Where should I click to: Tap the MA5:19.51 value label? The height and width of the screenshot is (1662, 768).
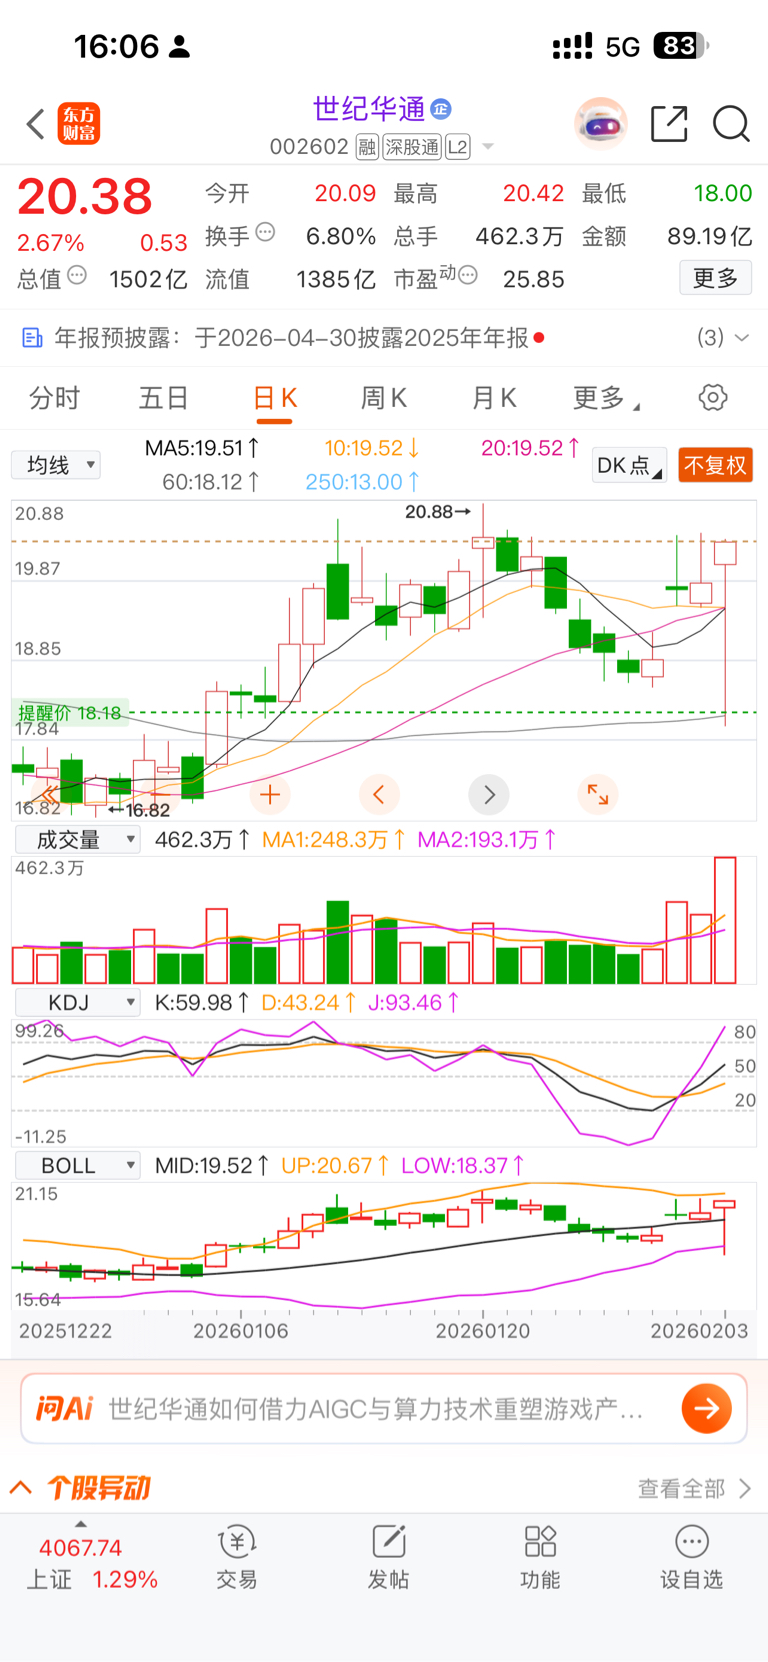[202, 448]
